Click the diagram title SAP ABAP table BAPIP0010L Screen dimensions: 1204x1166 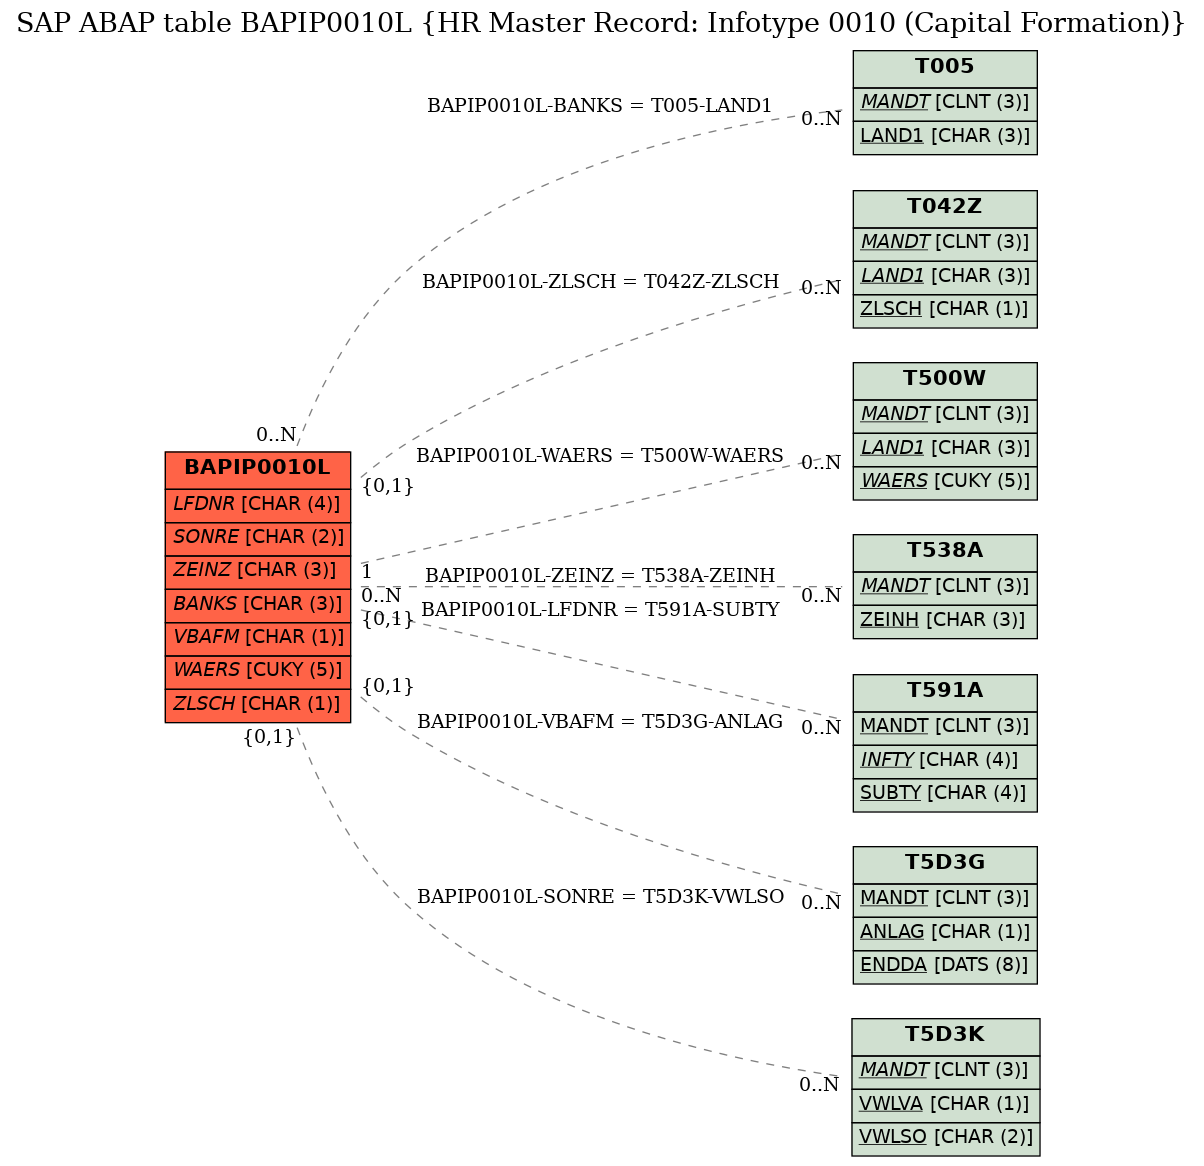point(601,23)
